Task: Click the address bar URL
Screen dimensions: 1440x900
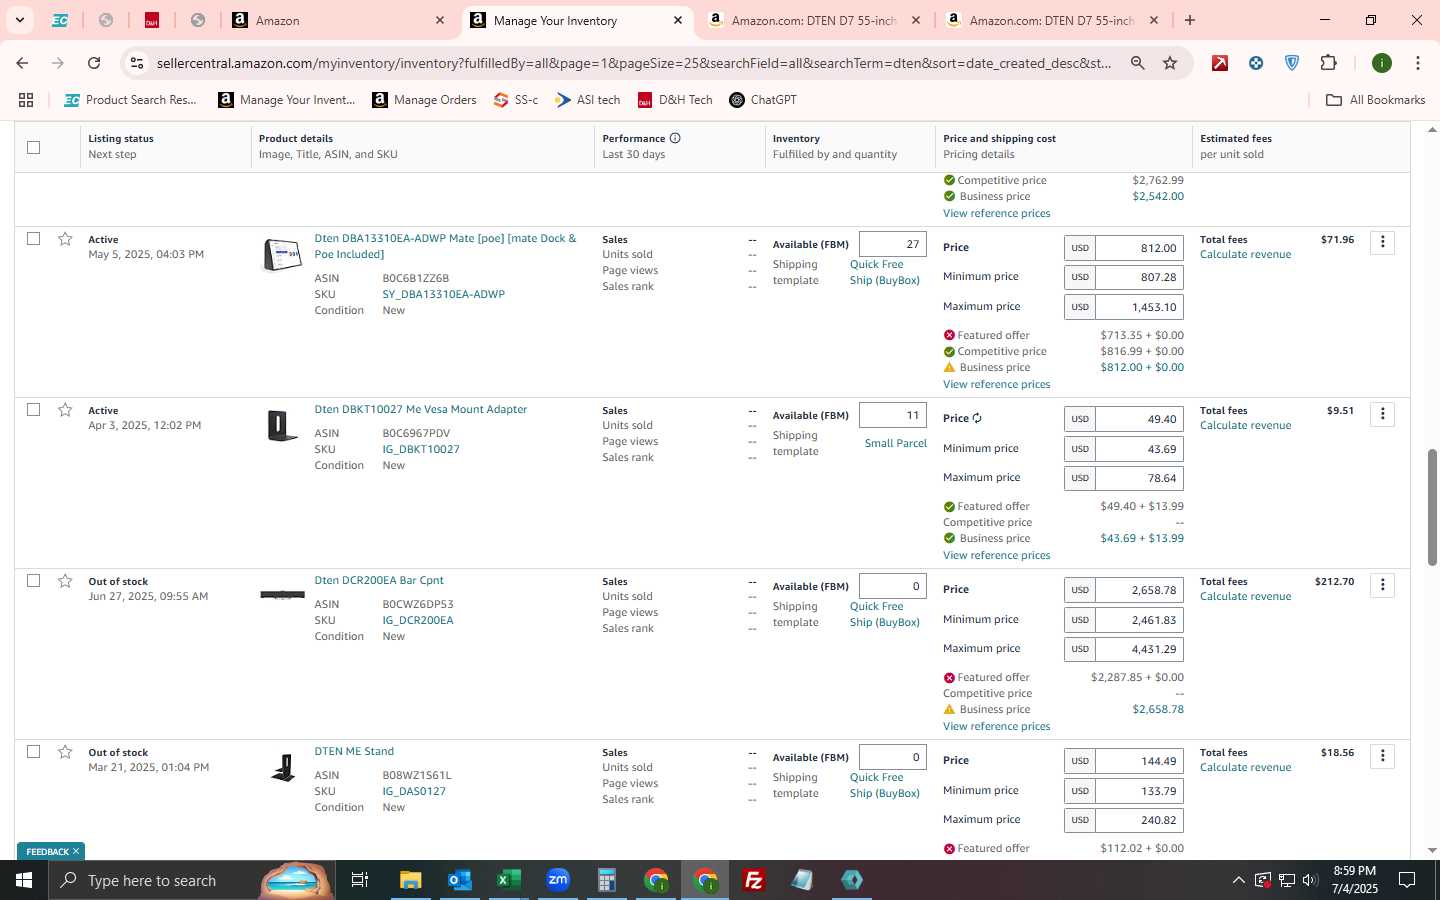Action: (634, 63)
